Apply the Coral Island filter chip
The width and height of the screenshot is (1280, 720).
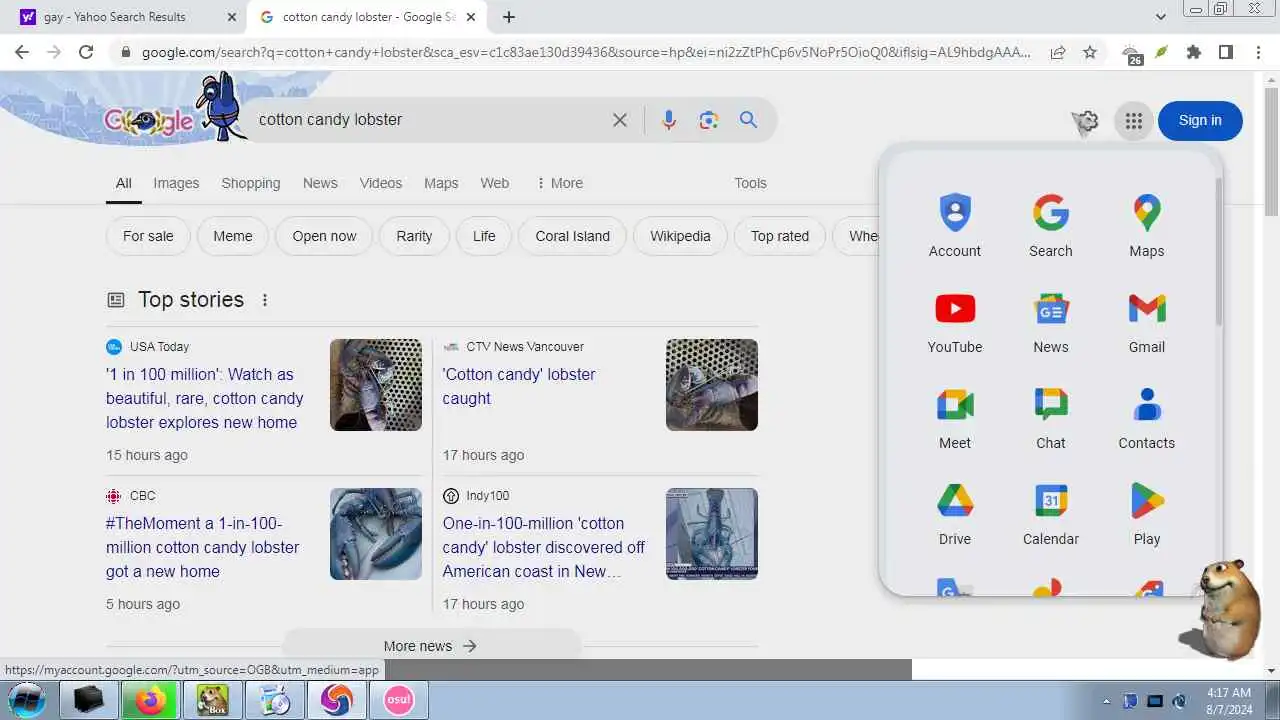572,236
